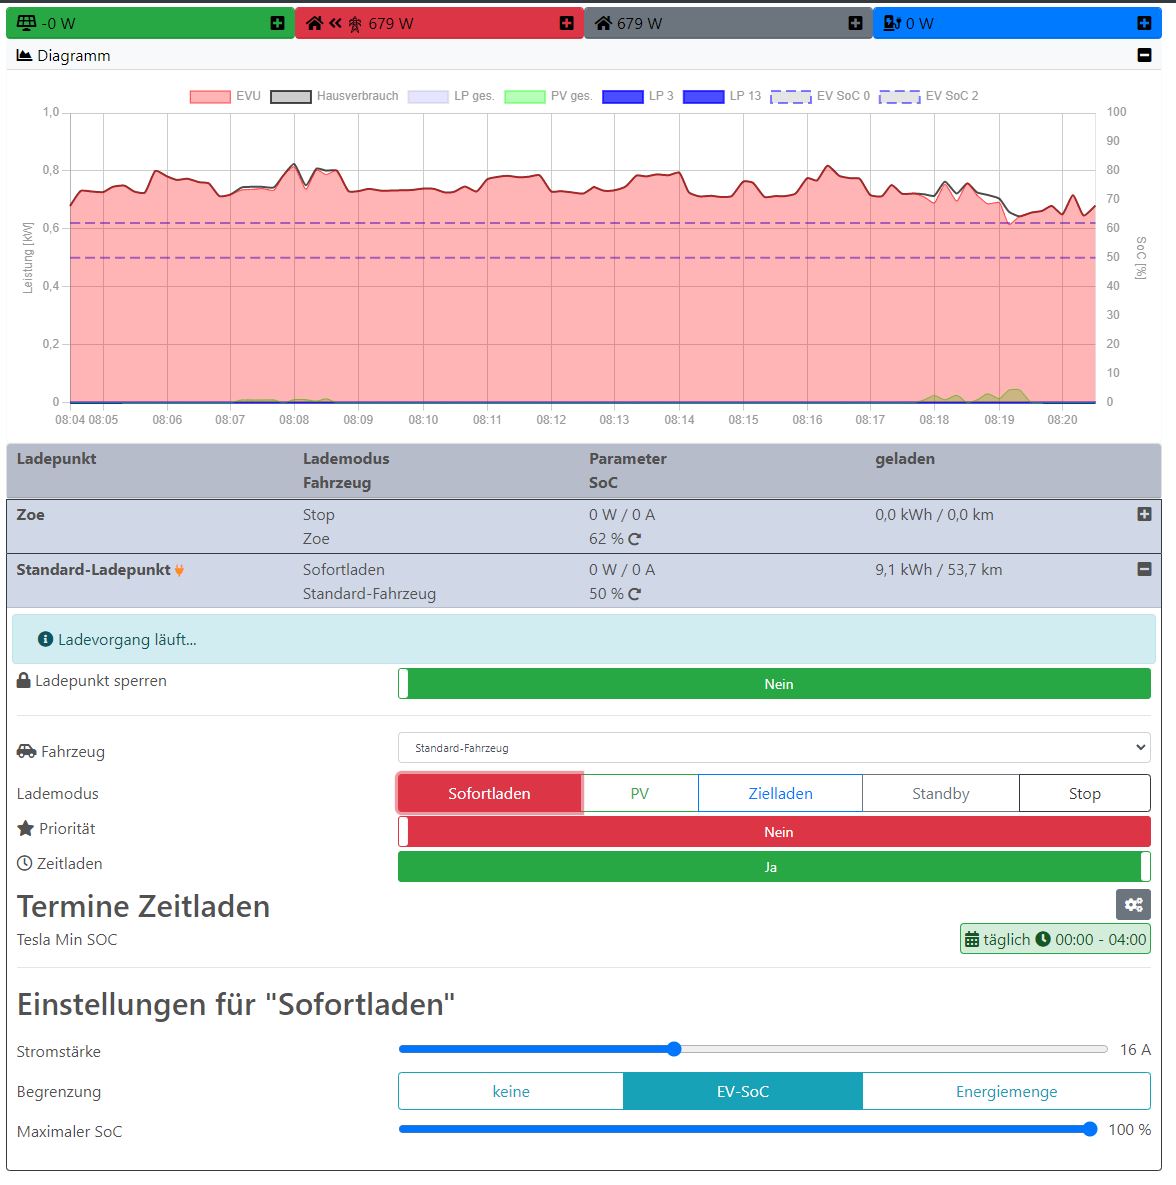Expand the Zoe charge point row
1176x1185 pixels.
pos(1144,514)
